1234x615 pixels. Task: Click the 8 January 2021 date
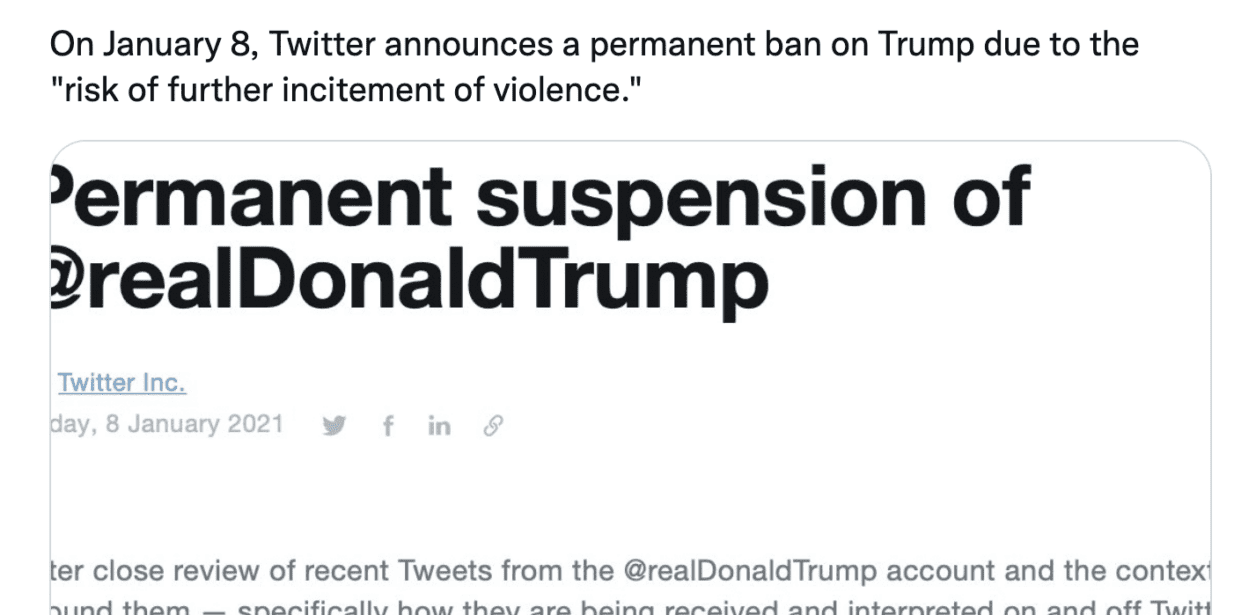pos(190,425)
